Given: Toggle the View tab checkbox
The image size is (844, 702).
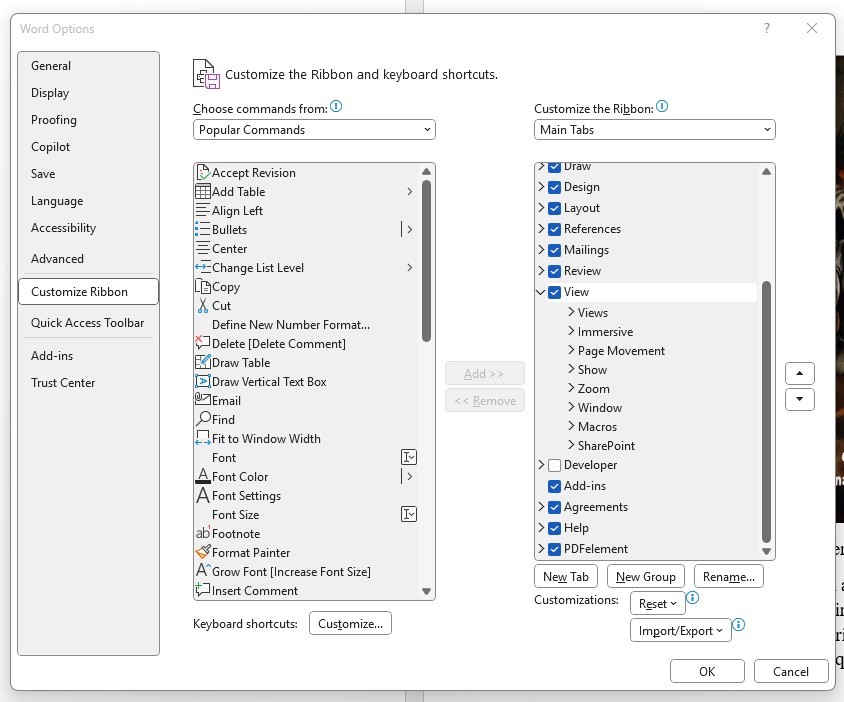Looking at the screenshot, I should point(554,292).
